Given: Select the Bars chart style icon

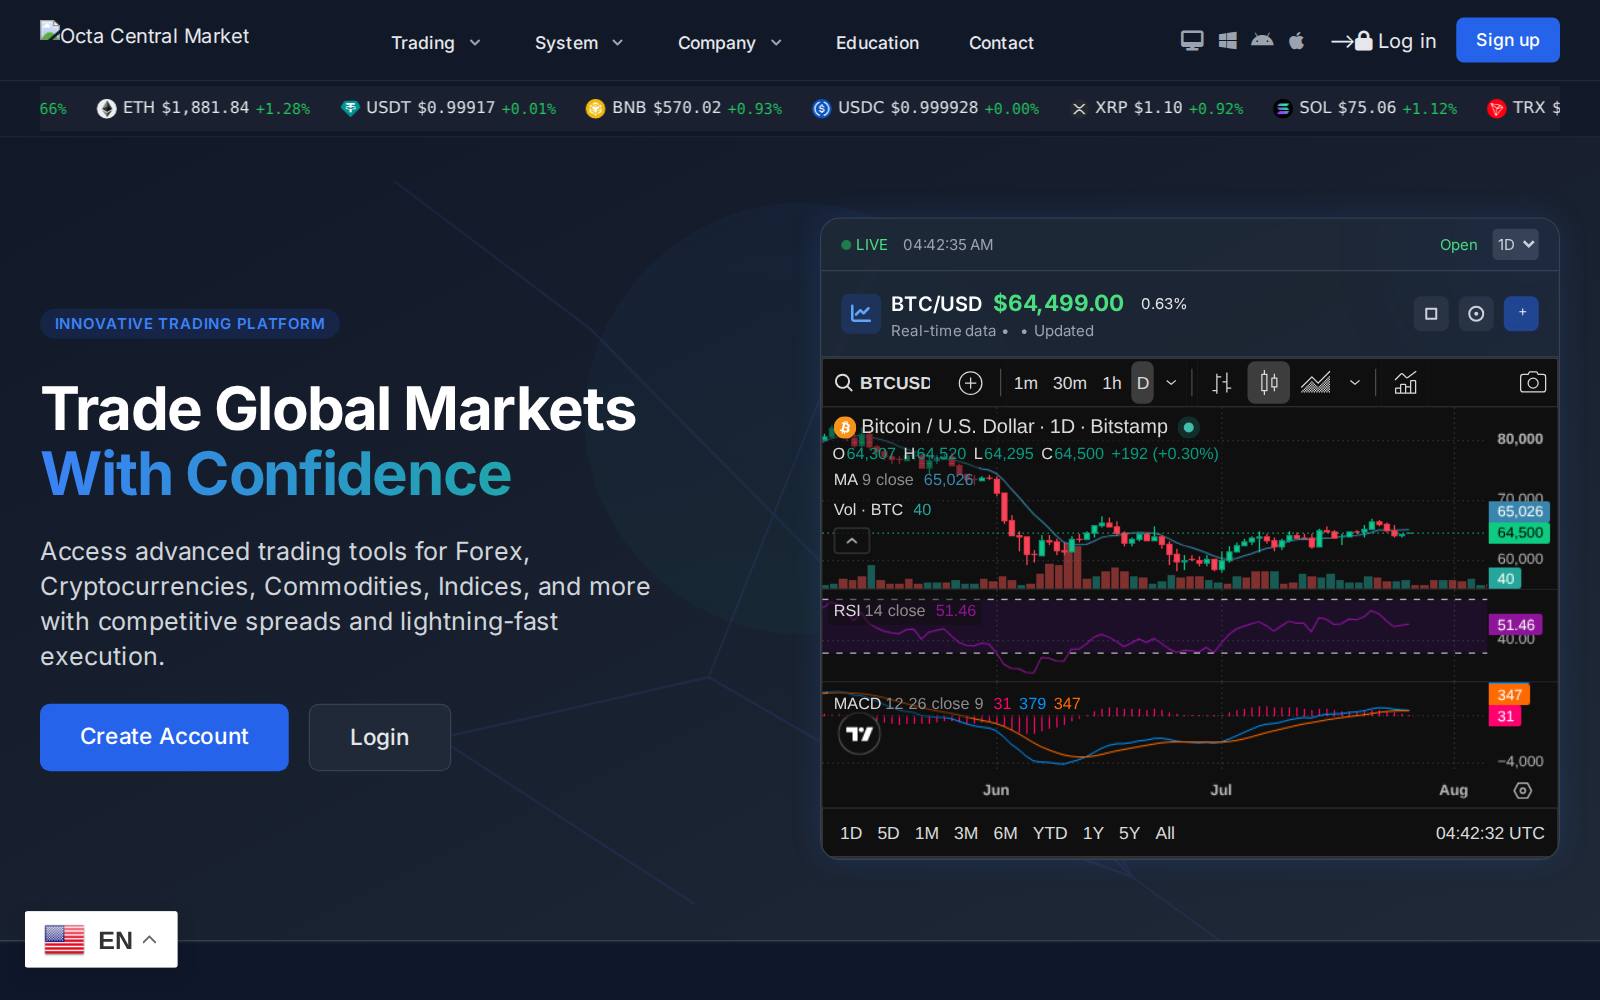Looking at the screenshot, I should point(1221,383).
